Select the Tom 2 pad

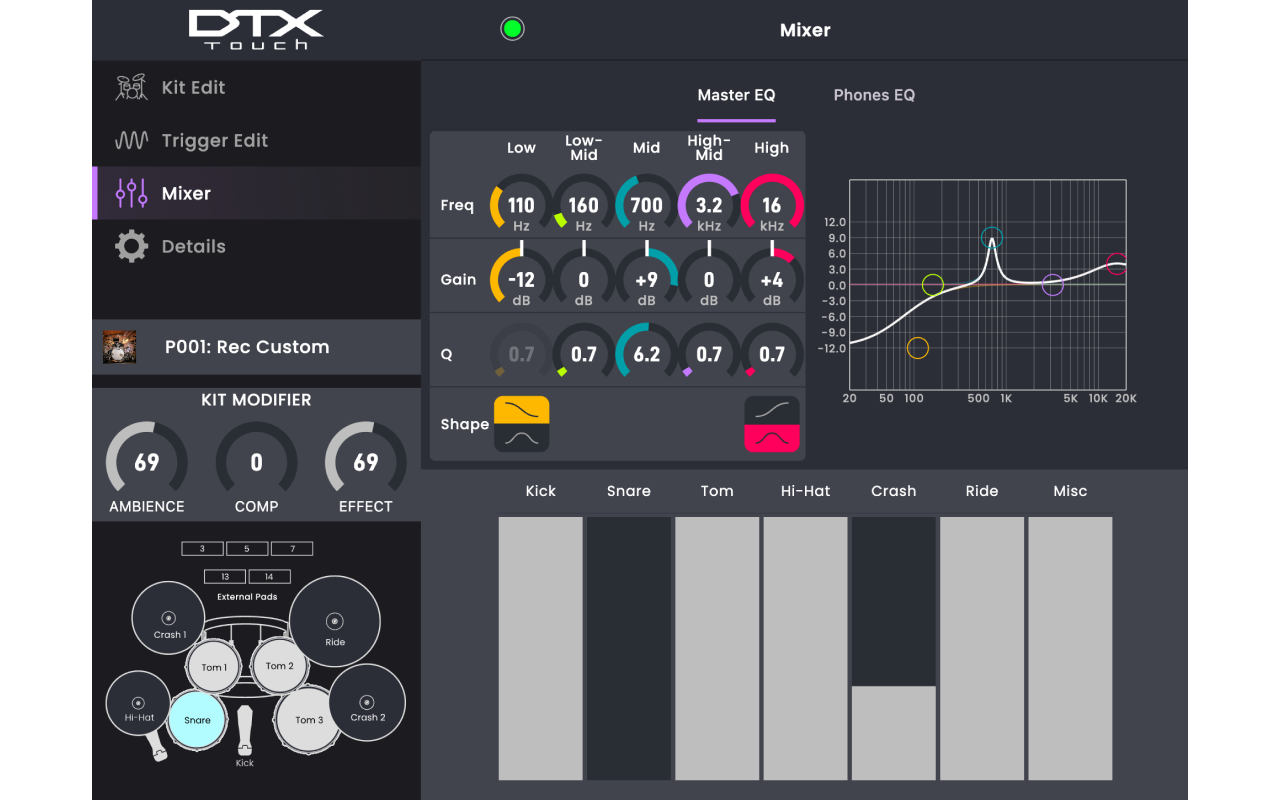pyautogui.click(x=279, y=665)
